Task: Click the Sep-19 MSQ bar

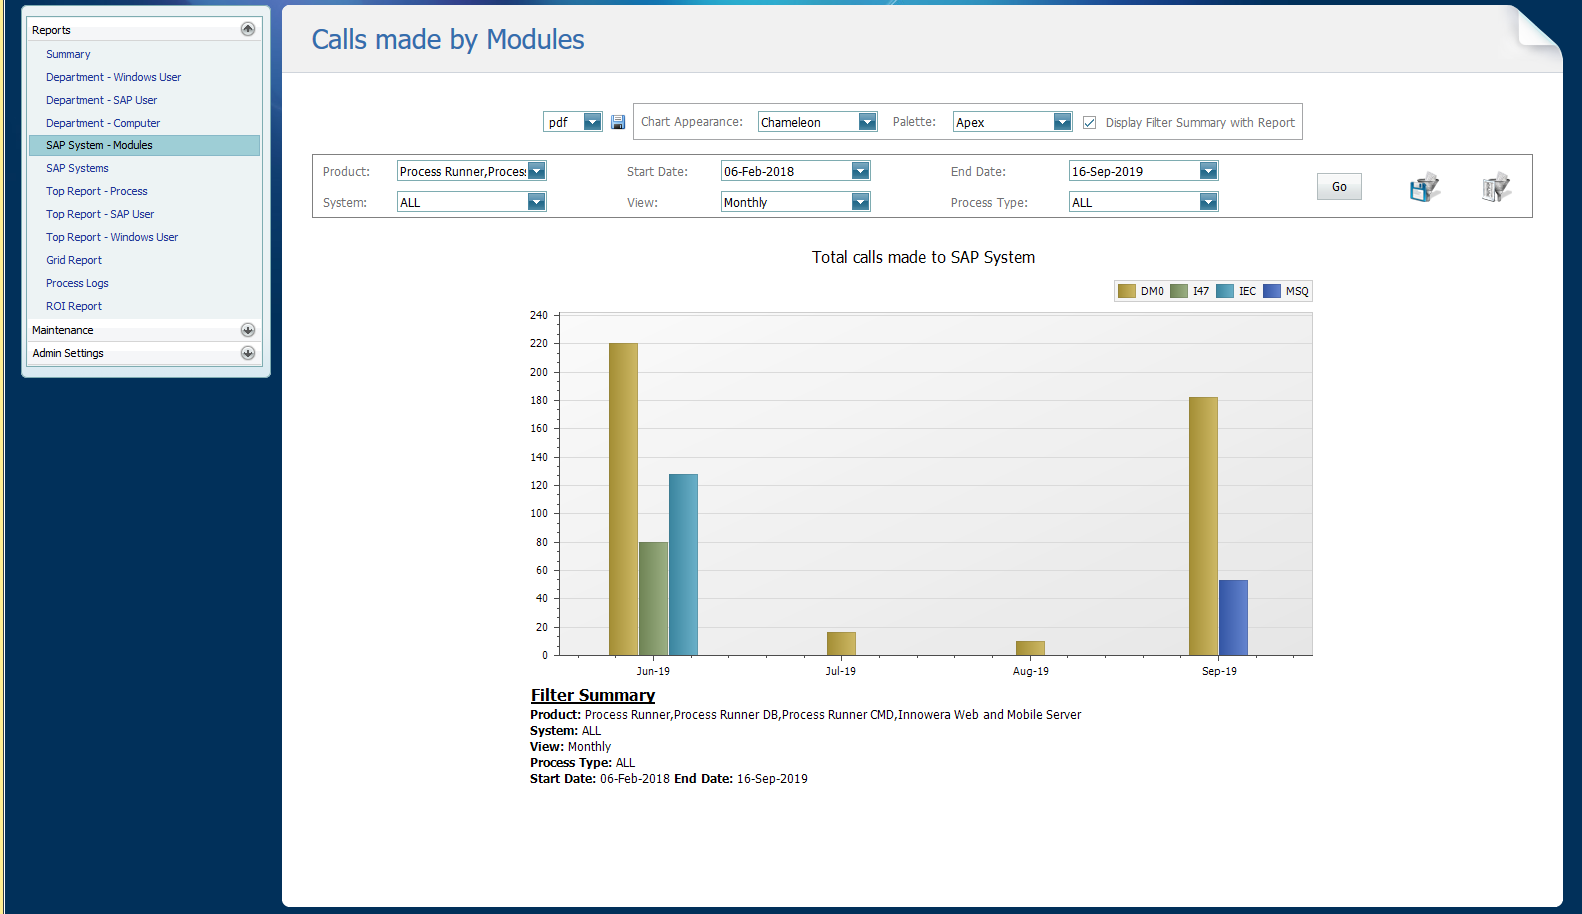Action: click(x=1233, y=618)
